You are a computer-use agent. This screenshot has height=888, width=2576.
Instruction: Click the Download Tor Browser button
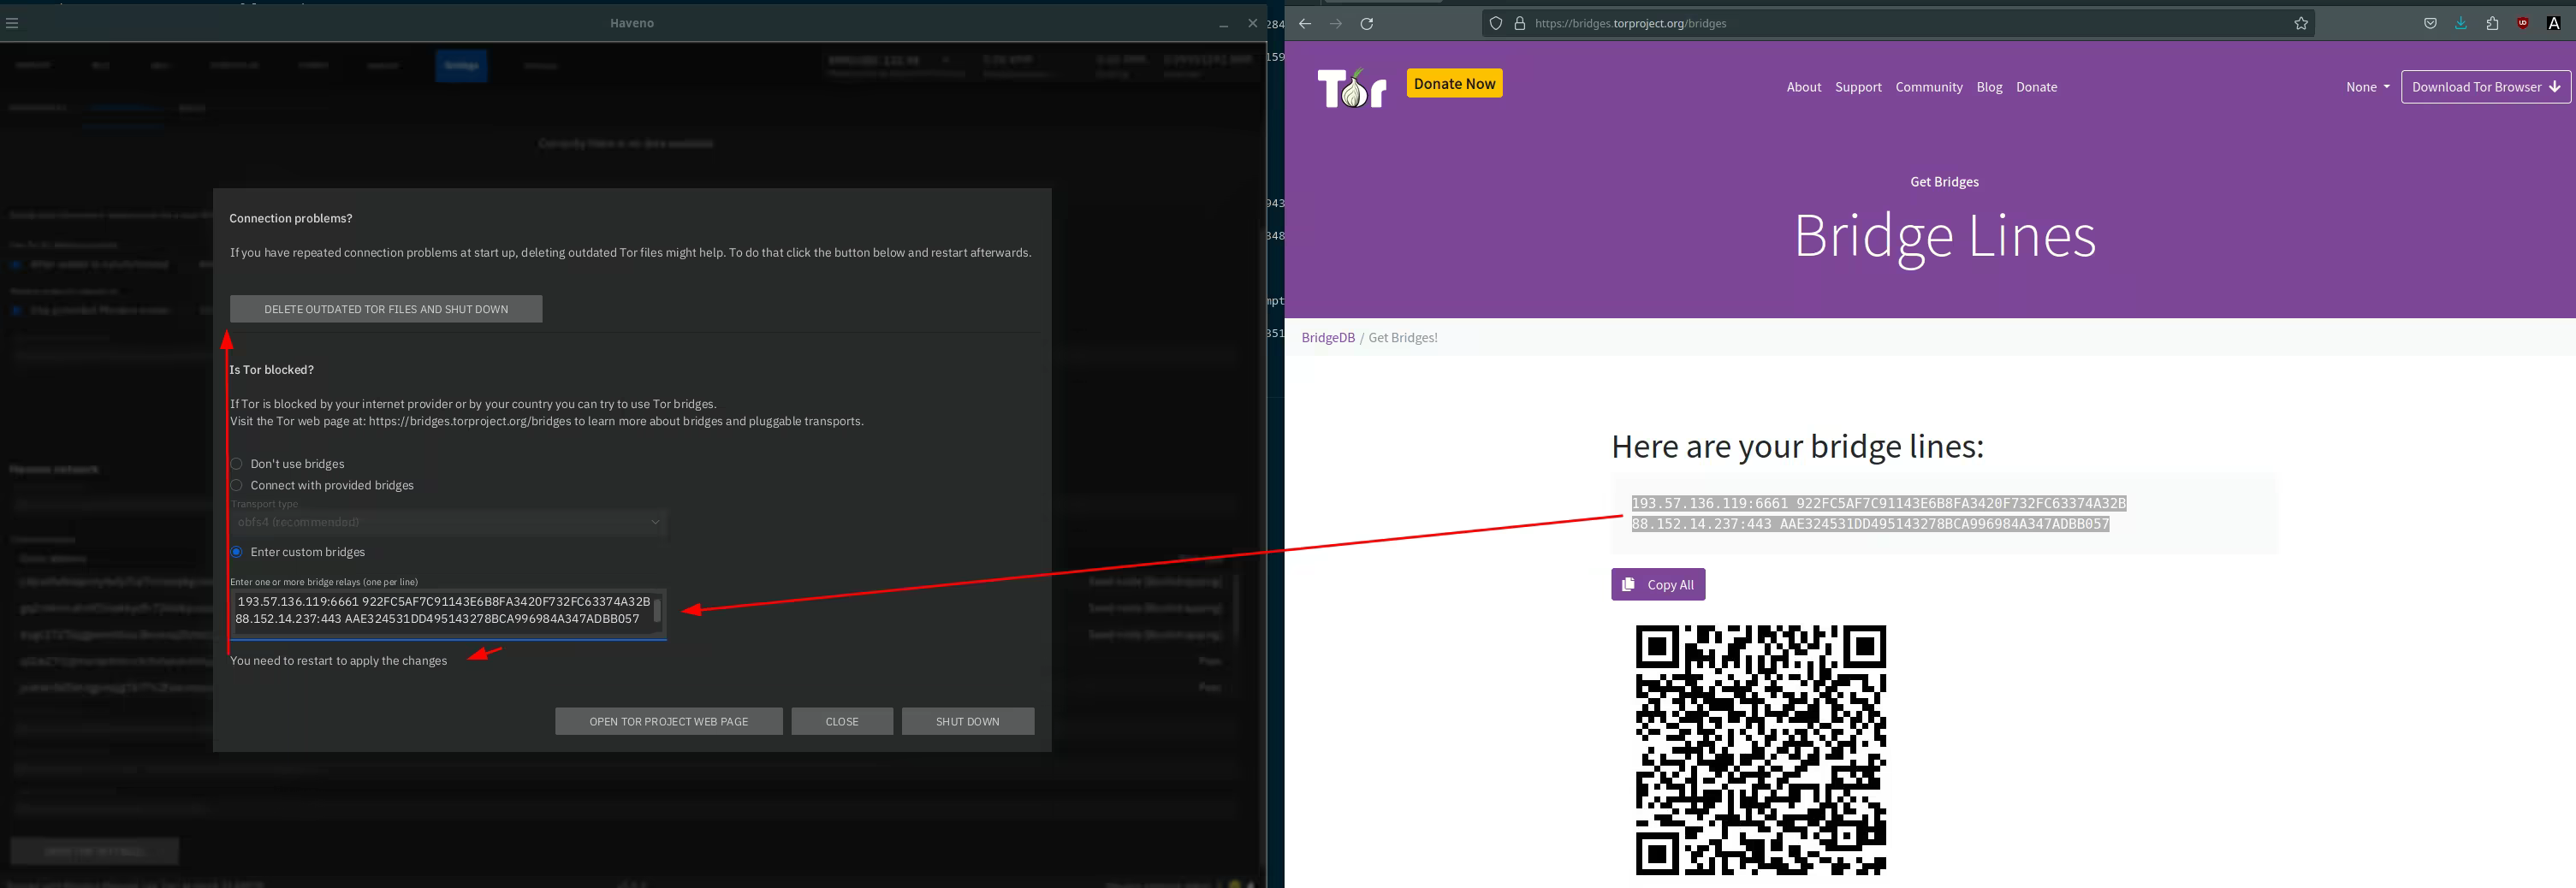click(x=2485, y=87)
